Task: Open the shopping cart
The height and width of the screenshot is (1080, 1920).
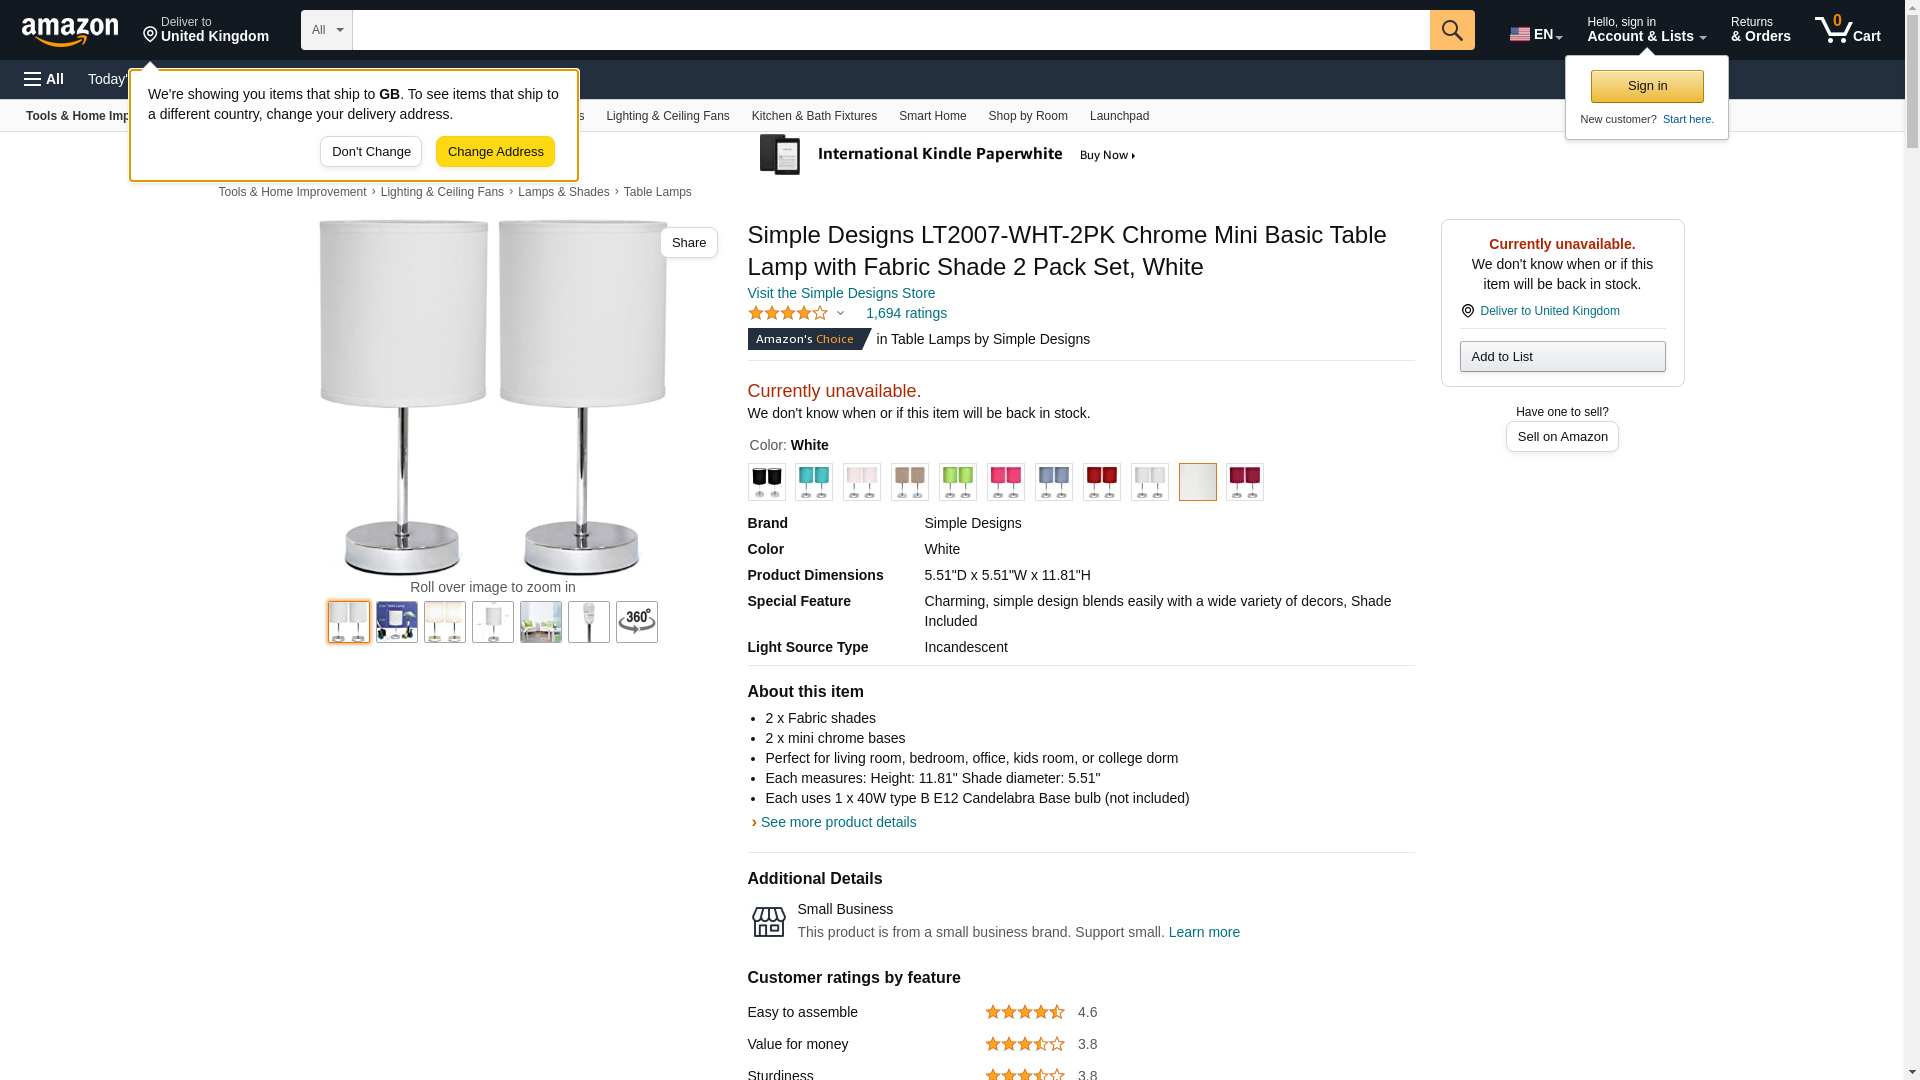Action: 1847,30
